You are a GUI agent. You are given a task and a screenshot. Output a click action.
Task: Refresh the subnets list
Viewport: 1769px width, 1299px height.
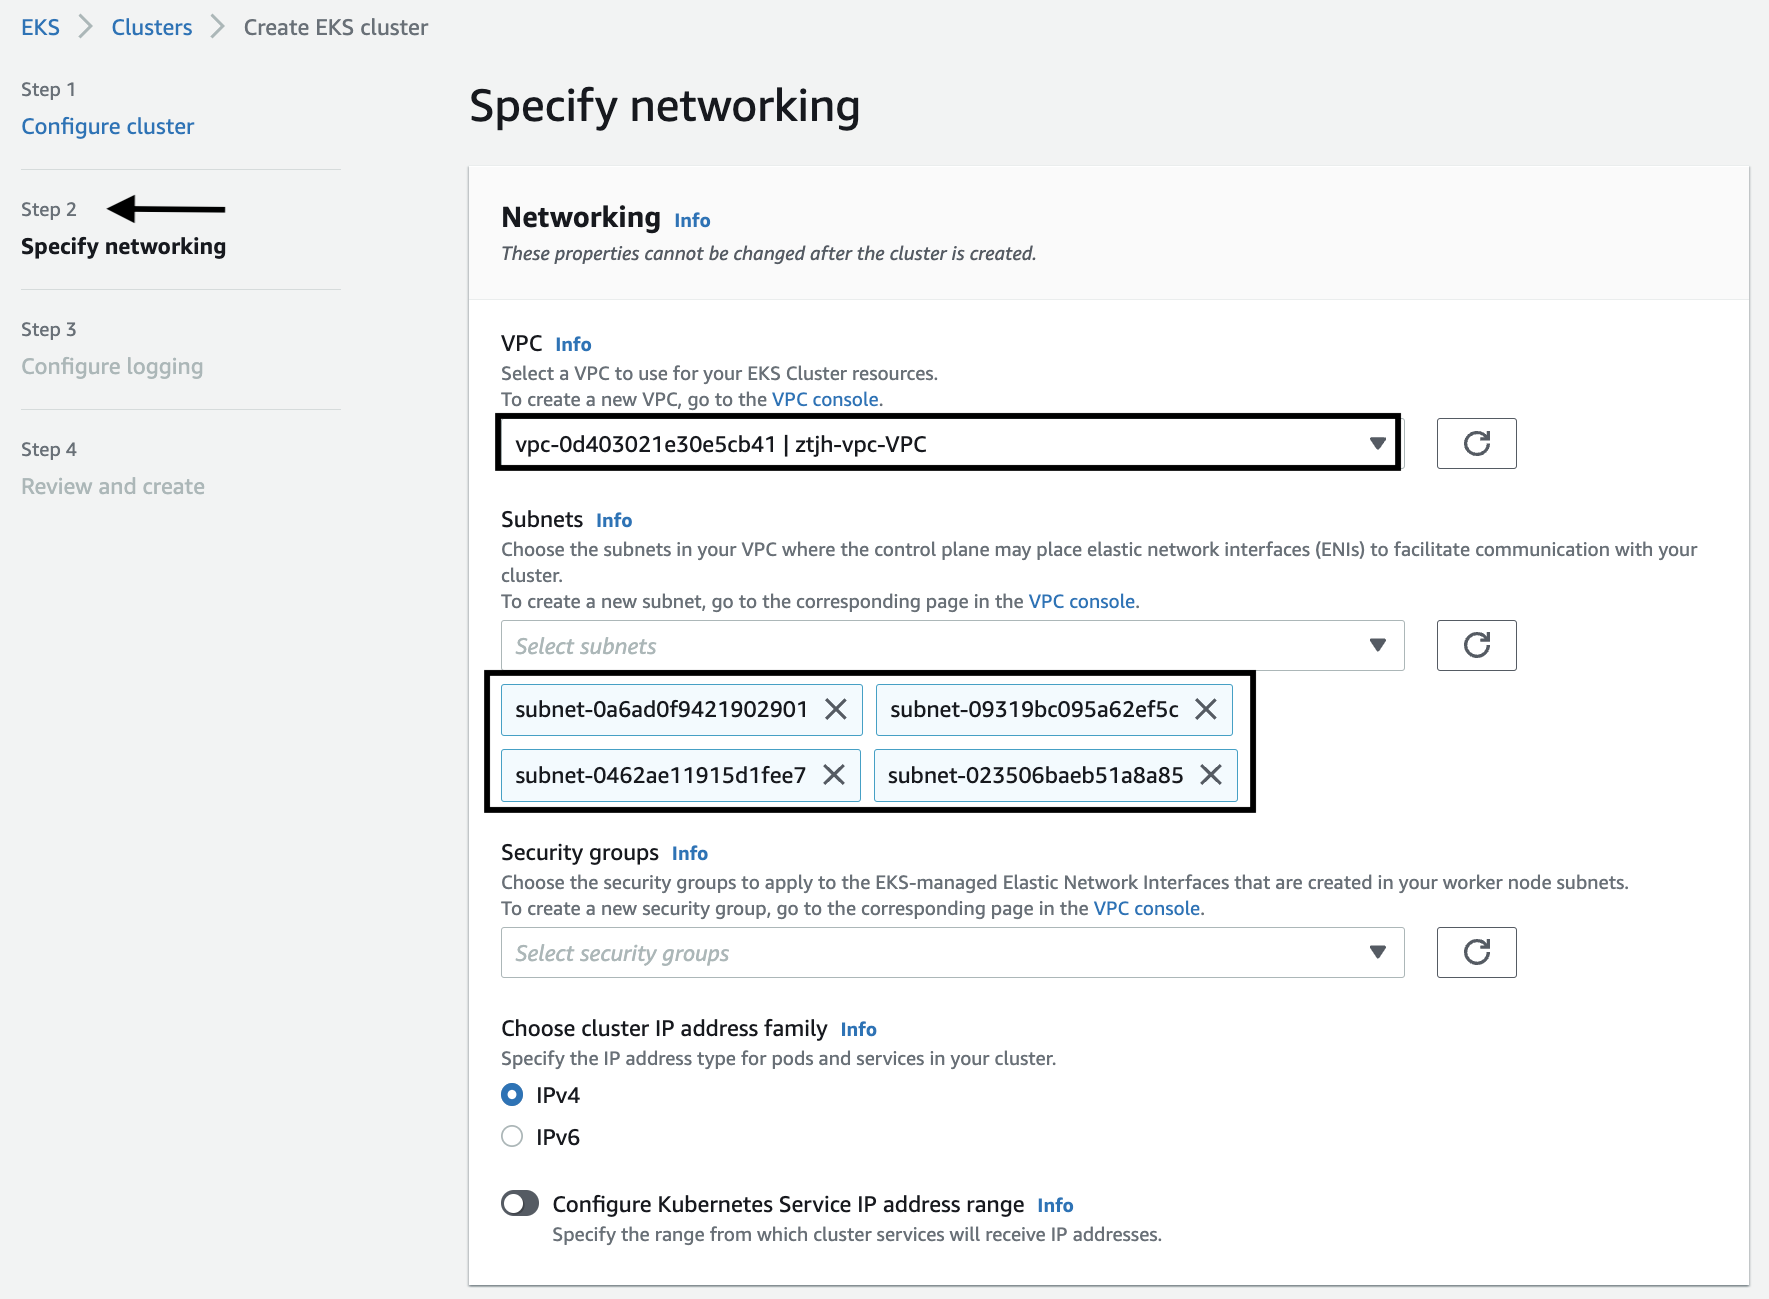1476,645
